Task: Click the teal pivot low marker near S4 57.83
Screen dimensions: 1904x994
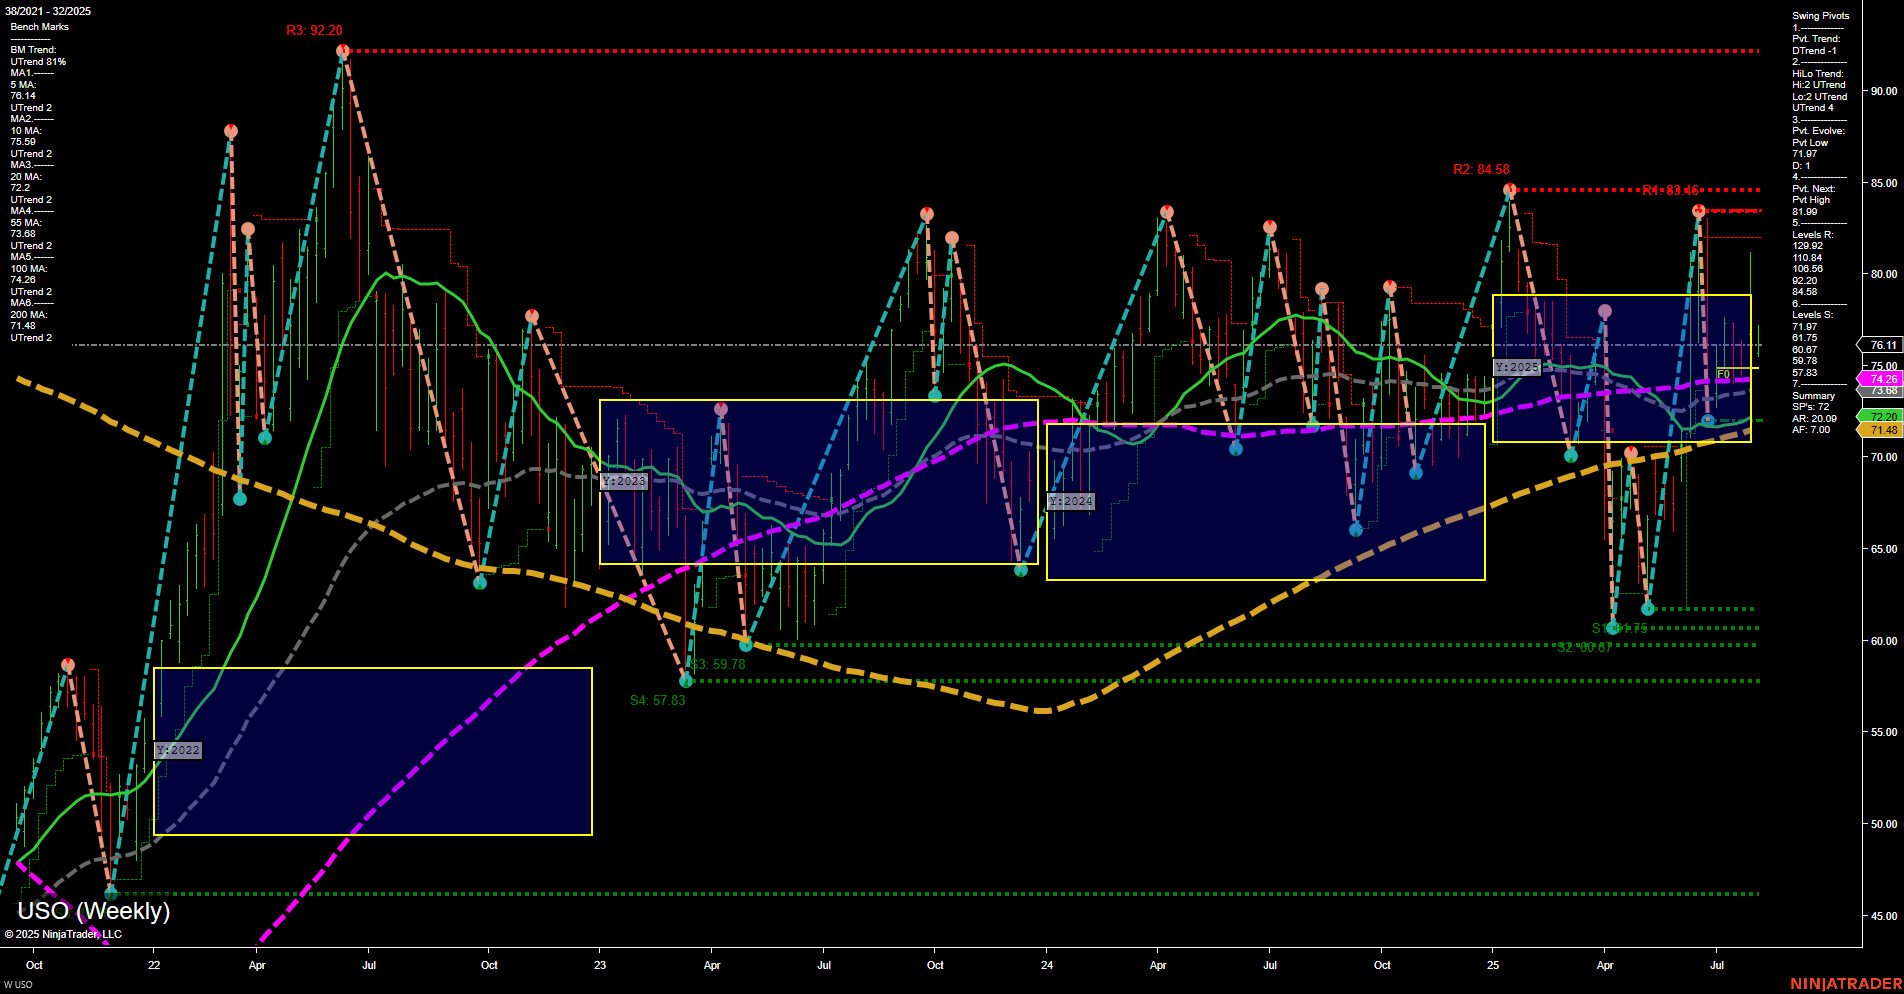Action: [x=686, y=681]
